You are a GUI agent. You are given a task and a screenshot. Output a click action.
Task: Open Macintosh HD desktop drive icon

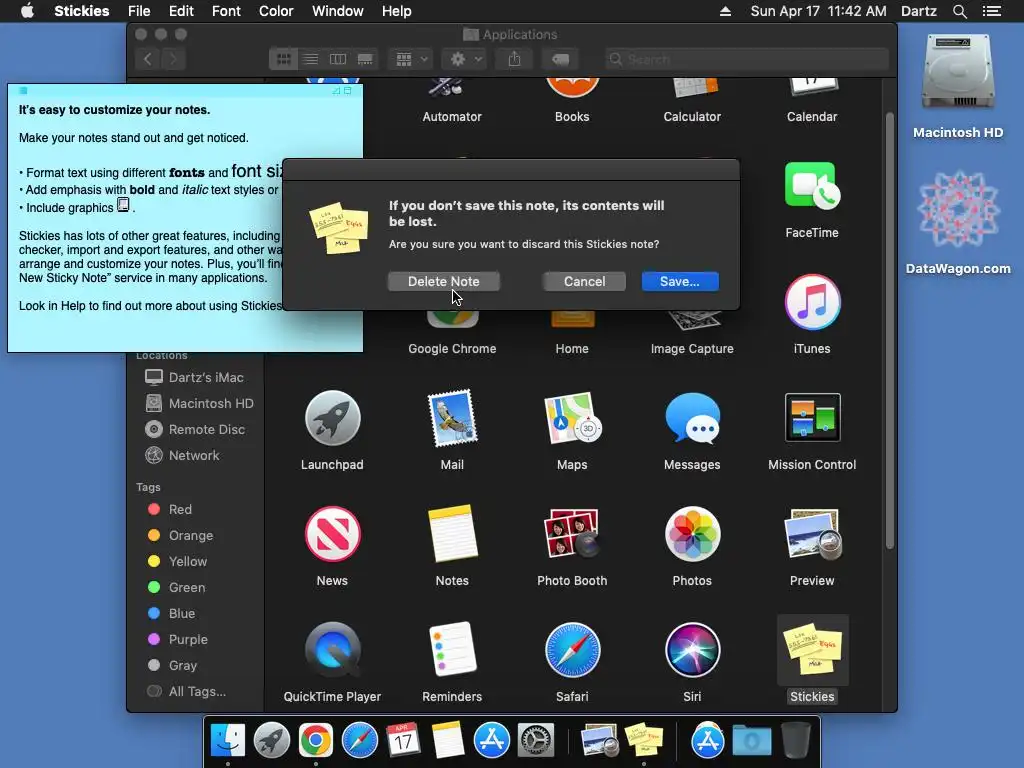pyautogui.click(x=958, y=74)
